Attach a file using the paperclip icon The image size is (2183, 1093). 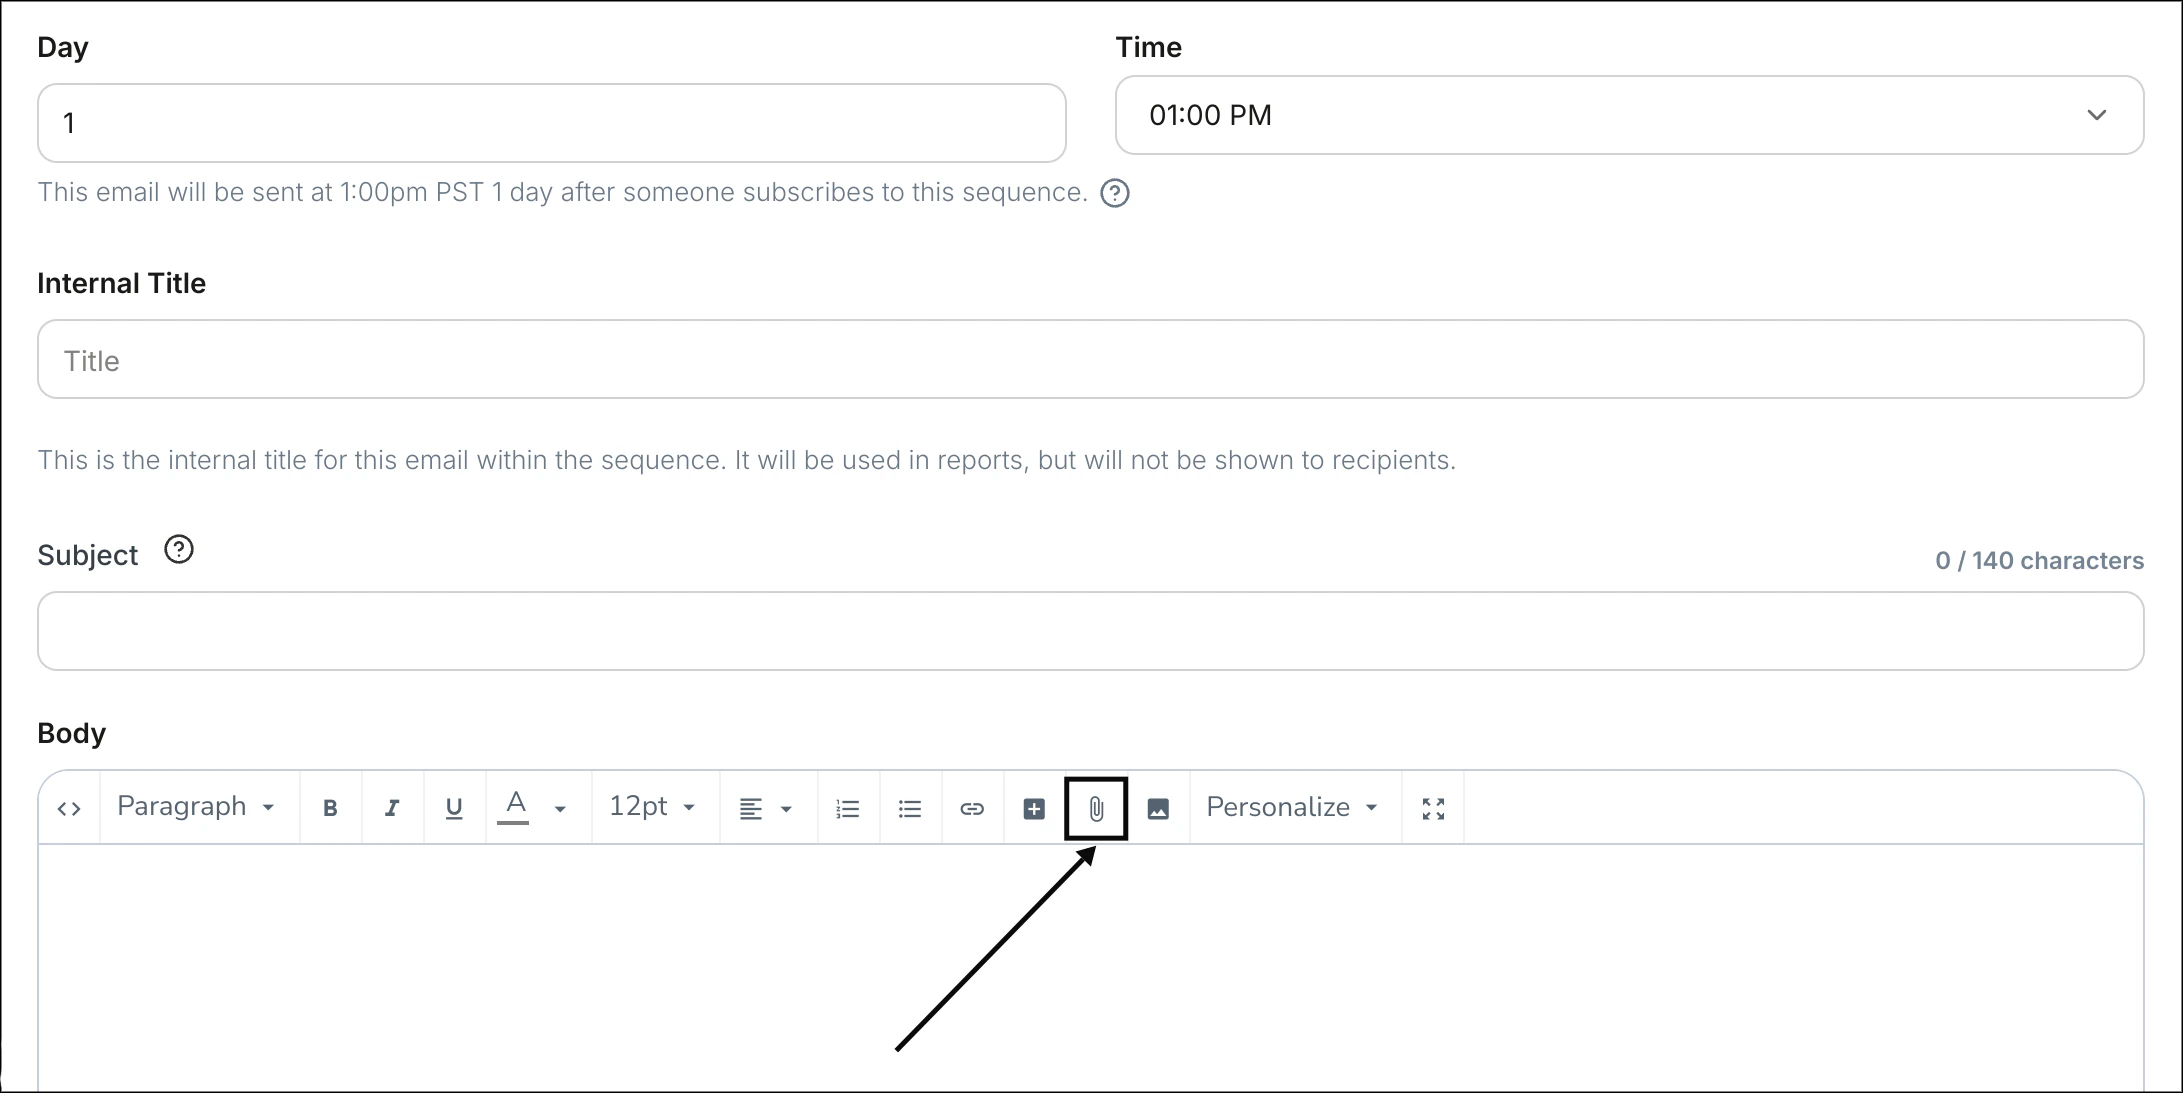coord(1095,807)
